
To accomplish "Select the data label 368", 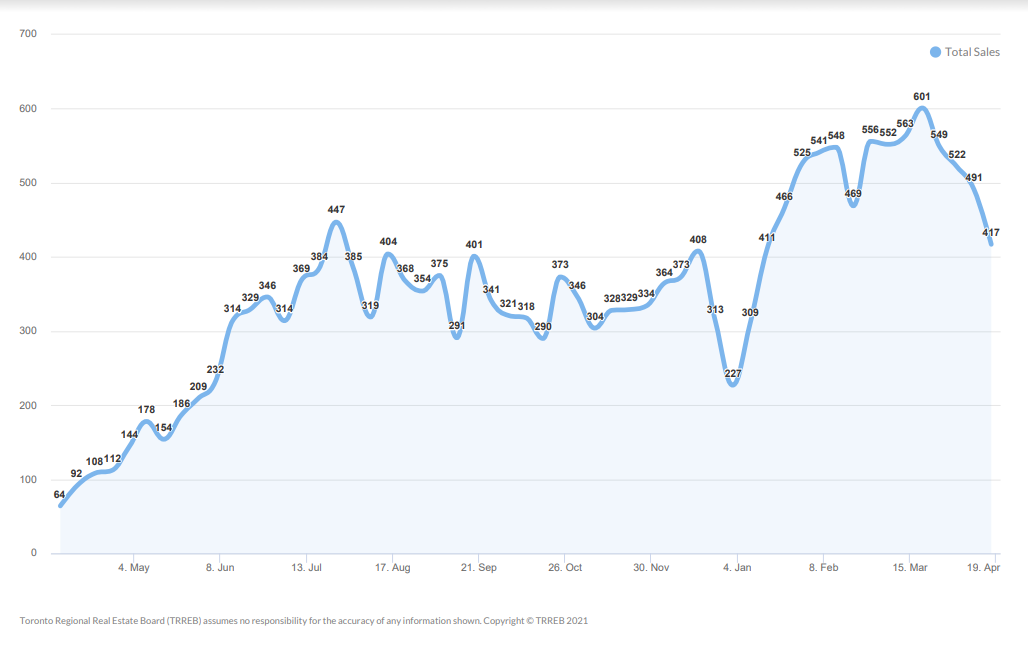I will (405, 268).
